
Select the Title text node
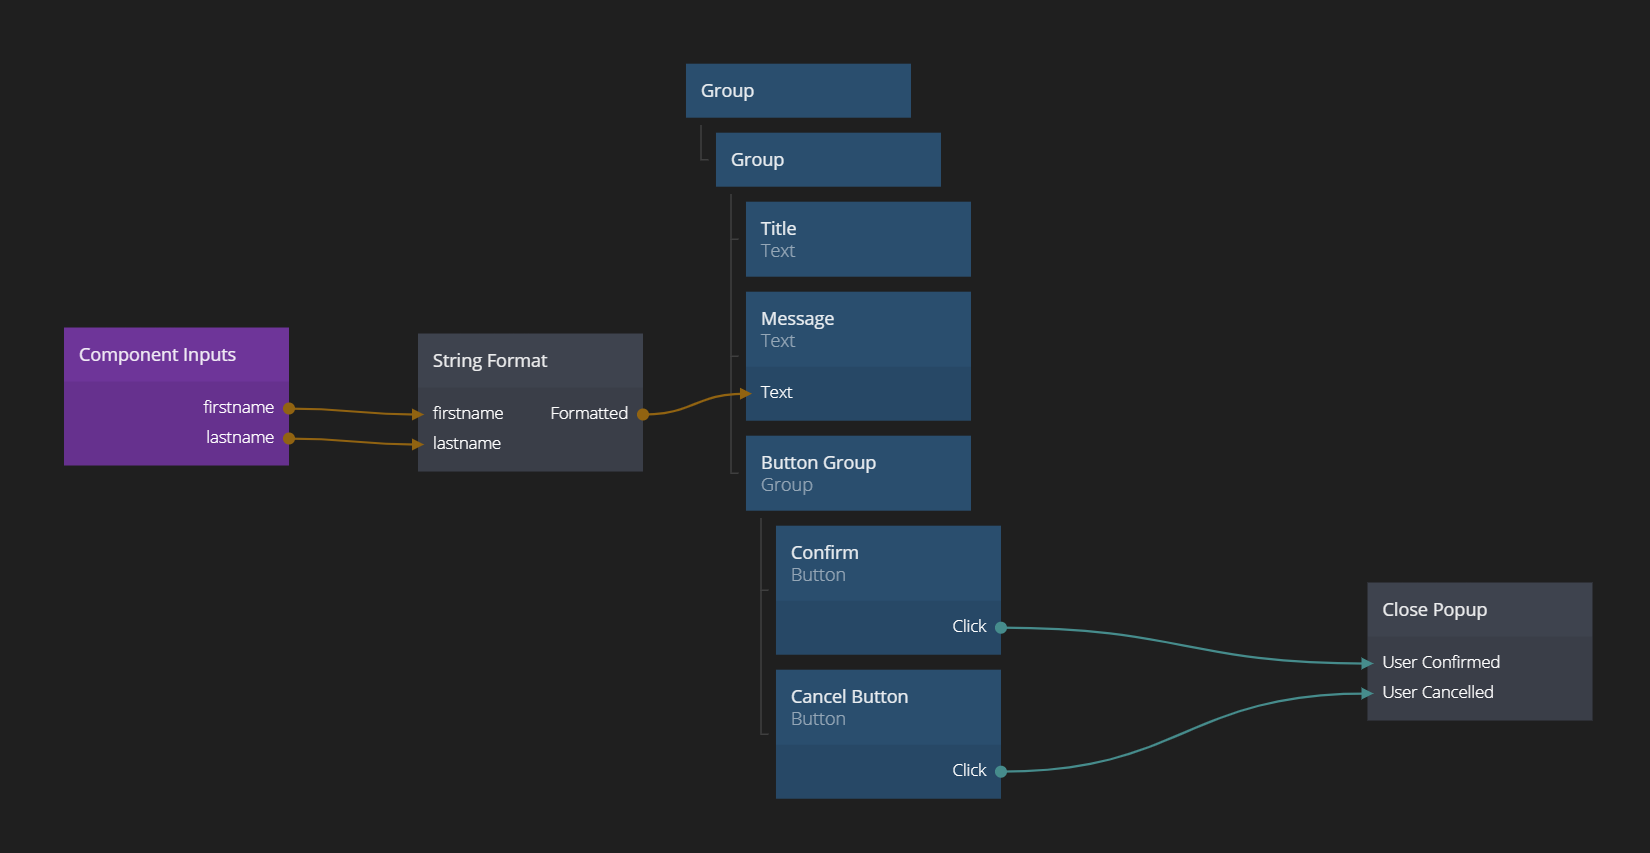click(857, 239)
